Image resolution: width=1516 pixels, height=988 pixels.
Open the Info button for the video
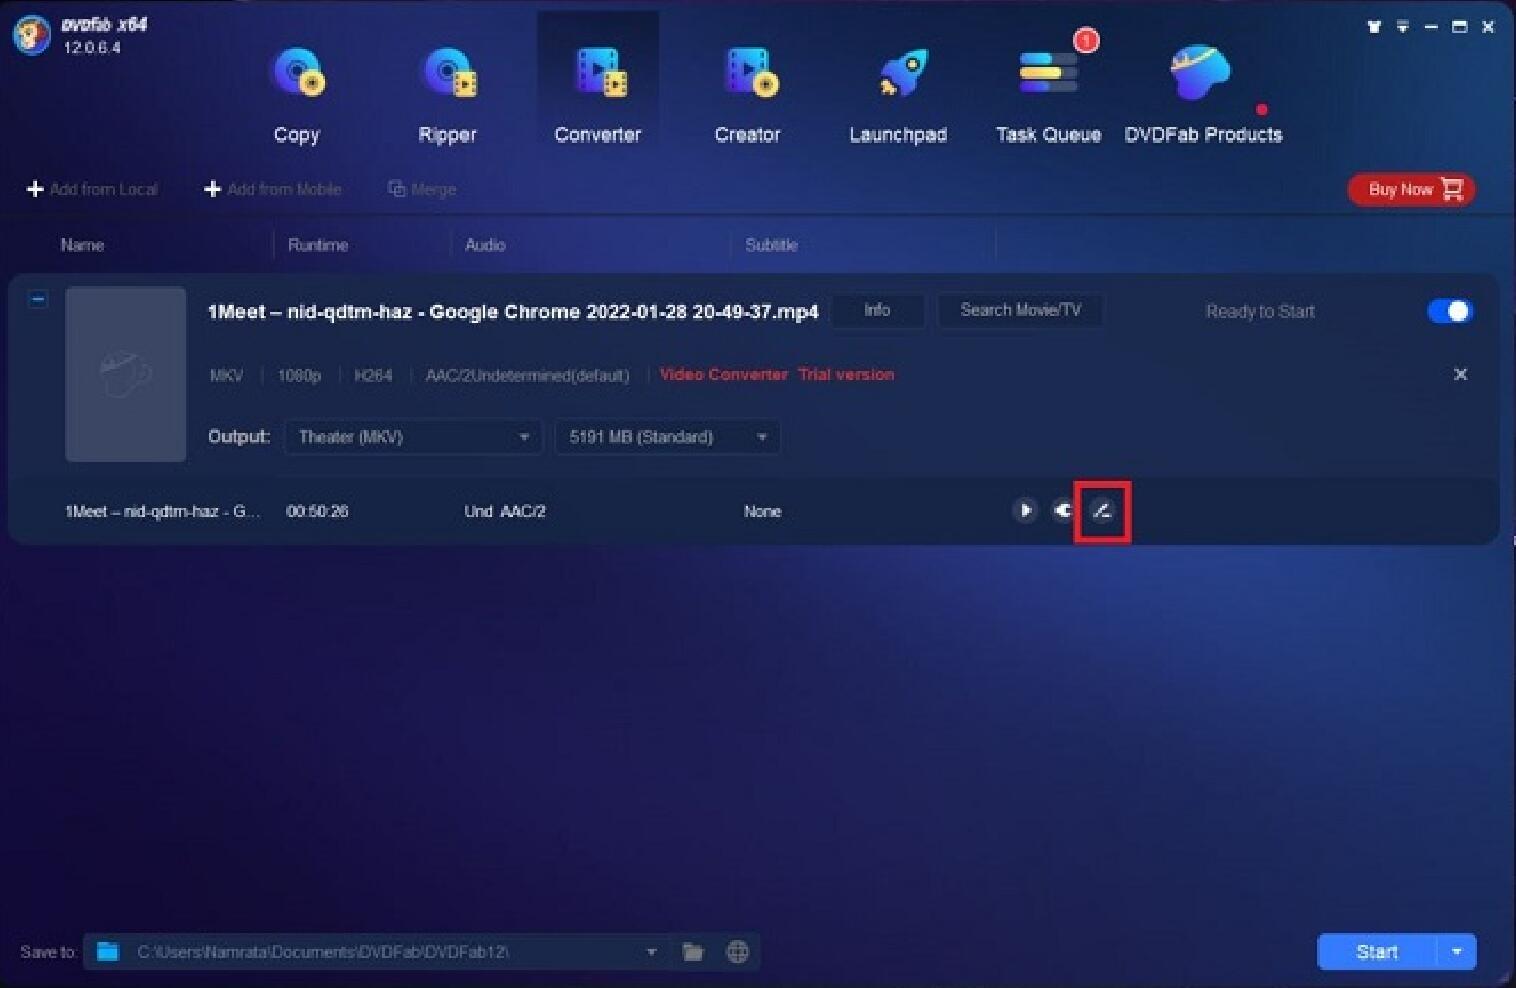877,310
